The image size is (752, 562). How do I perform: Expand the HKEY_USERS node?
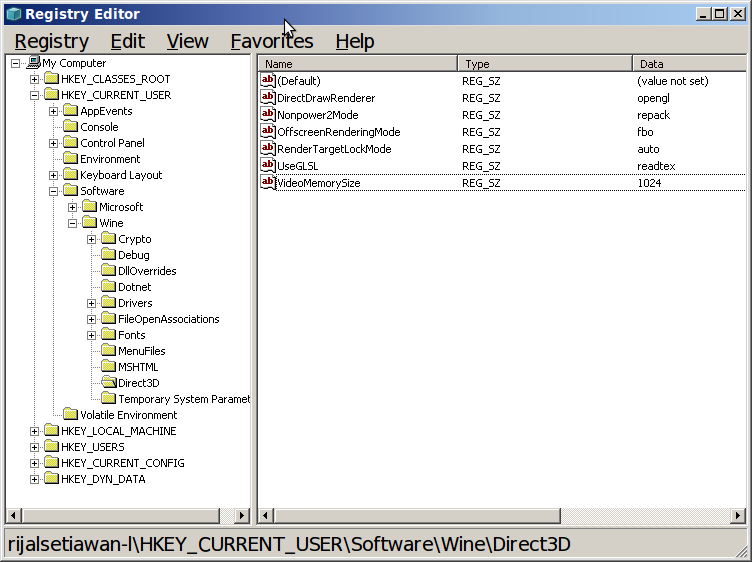point(35,447)
